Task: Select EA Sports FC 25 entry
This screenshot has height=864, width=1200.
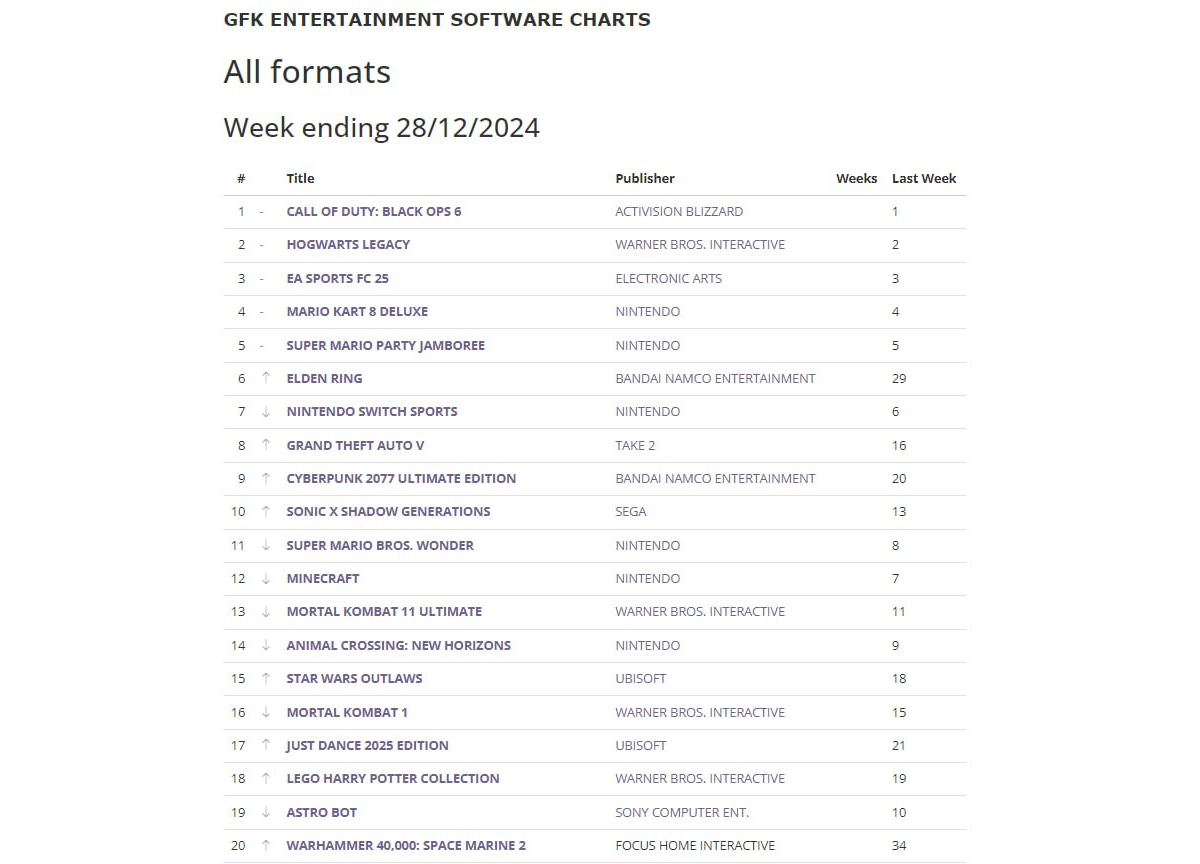Action: pyautogui.click(x=338, y=278)
